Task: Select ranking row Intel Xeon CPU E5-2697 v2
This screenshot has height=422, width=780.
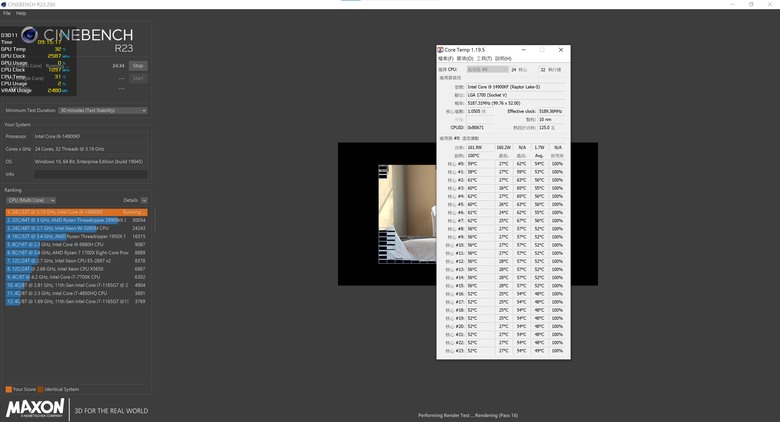Action: pyautogui.click(x=77, y=261)
